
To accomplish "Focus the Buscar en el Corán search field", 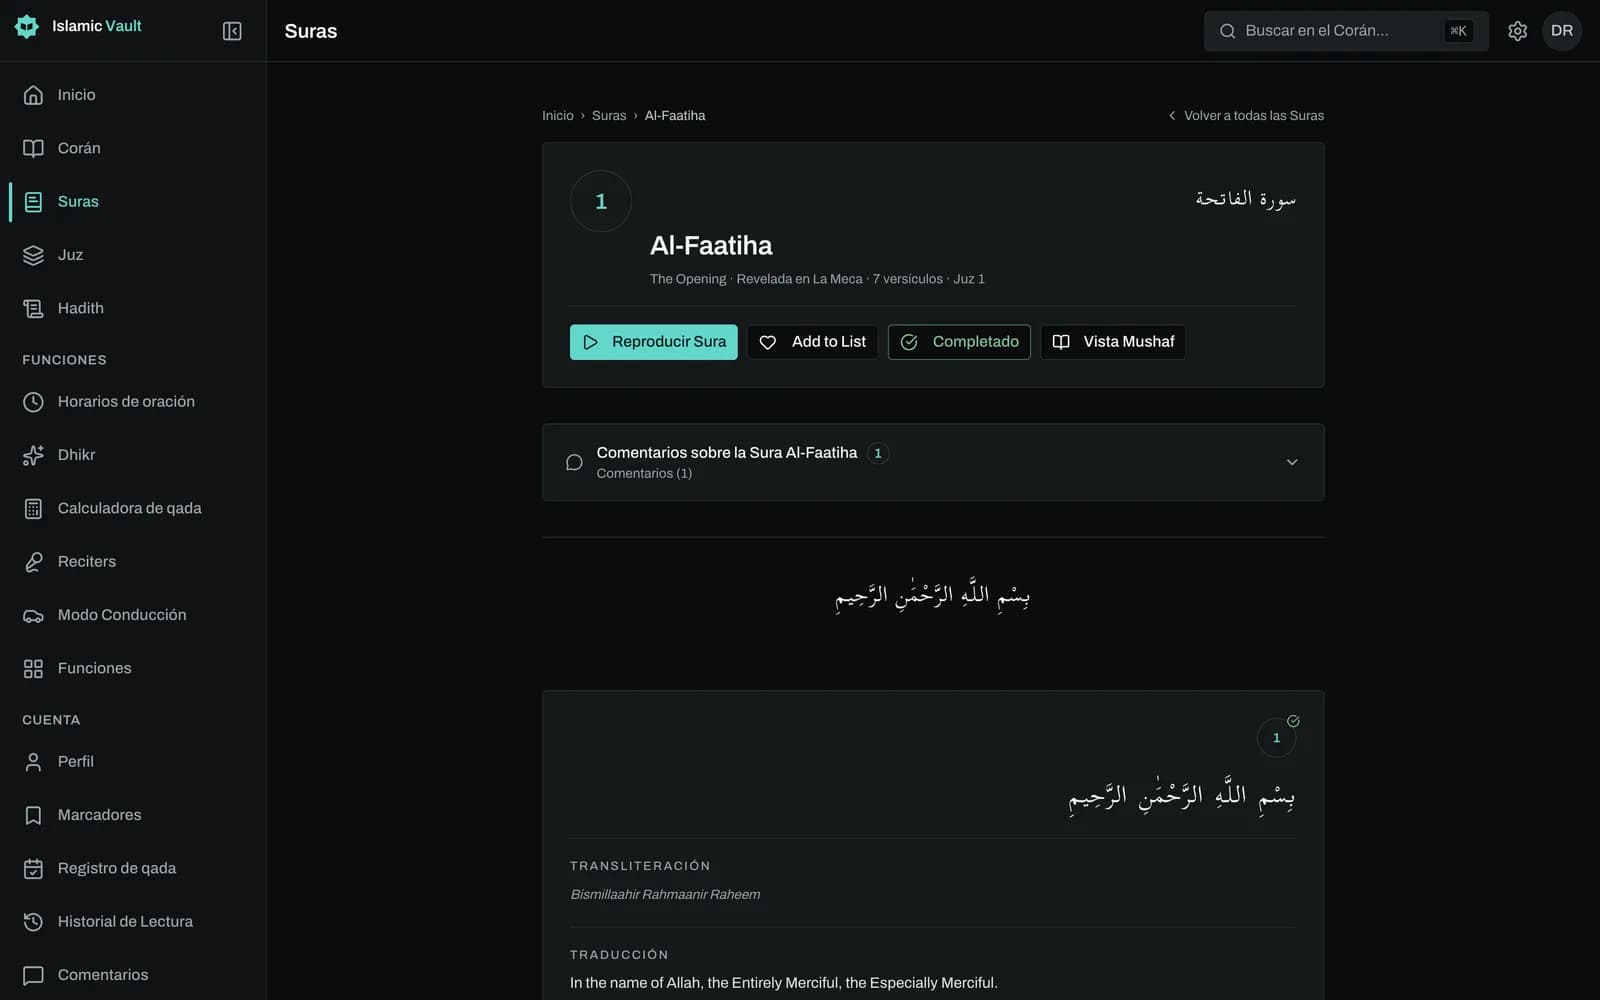I will click(1346, 31).
